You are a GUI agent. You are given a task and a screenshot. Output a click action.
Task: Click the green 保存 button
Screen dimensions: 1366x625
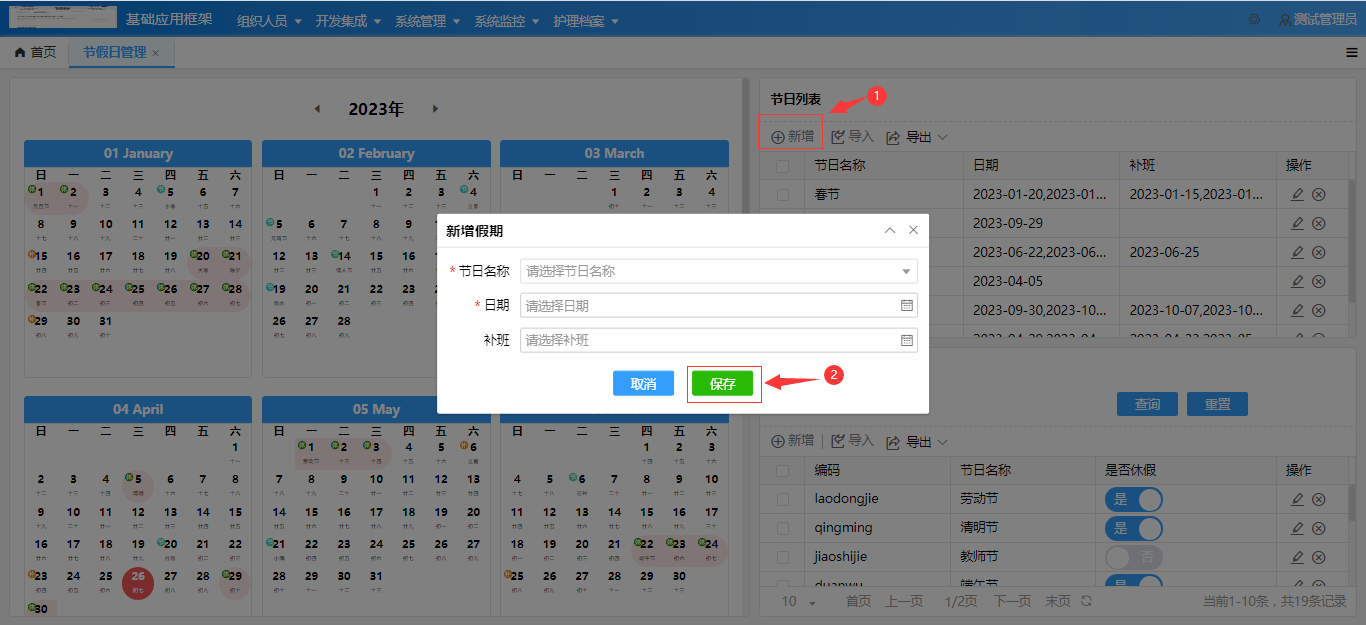click(723, 384)
